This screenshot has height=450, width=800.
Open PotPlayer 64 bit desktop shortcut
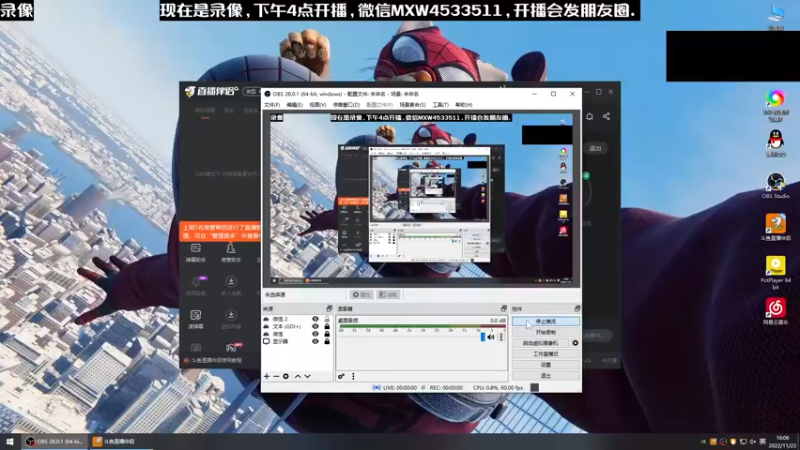[x=776, y=273]
